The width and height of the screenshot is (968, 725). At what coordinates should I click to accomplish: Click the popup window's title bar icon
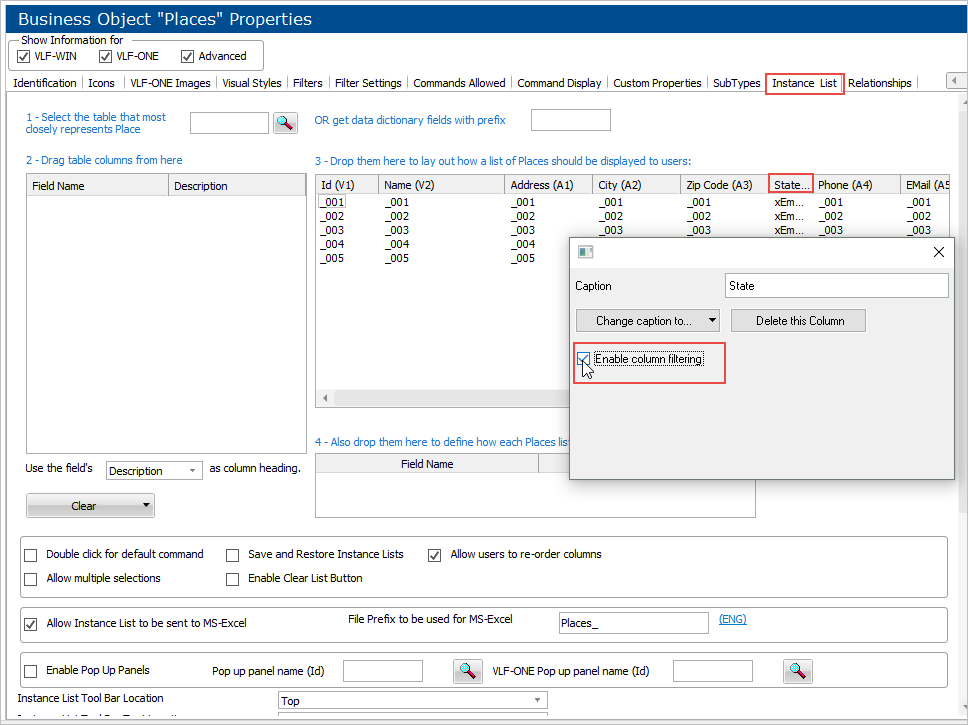(x=586, y=252)
